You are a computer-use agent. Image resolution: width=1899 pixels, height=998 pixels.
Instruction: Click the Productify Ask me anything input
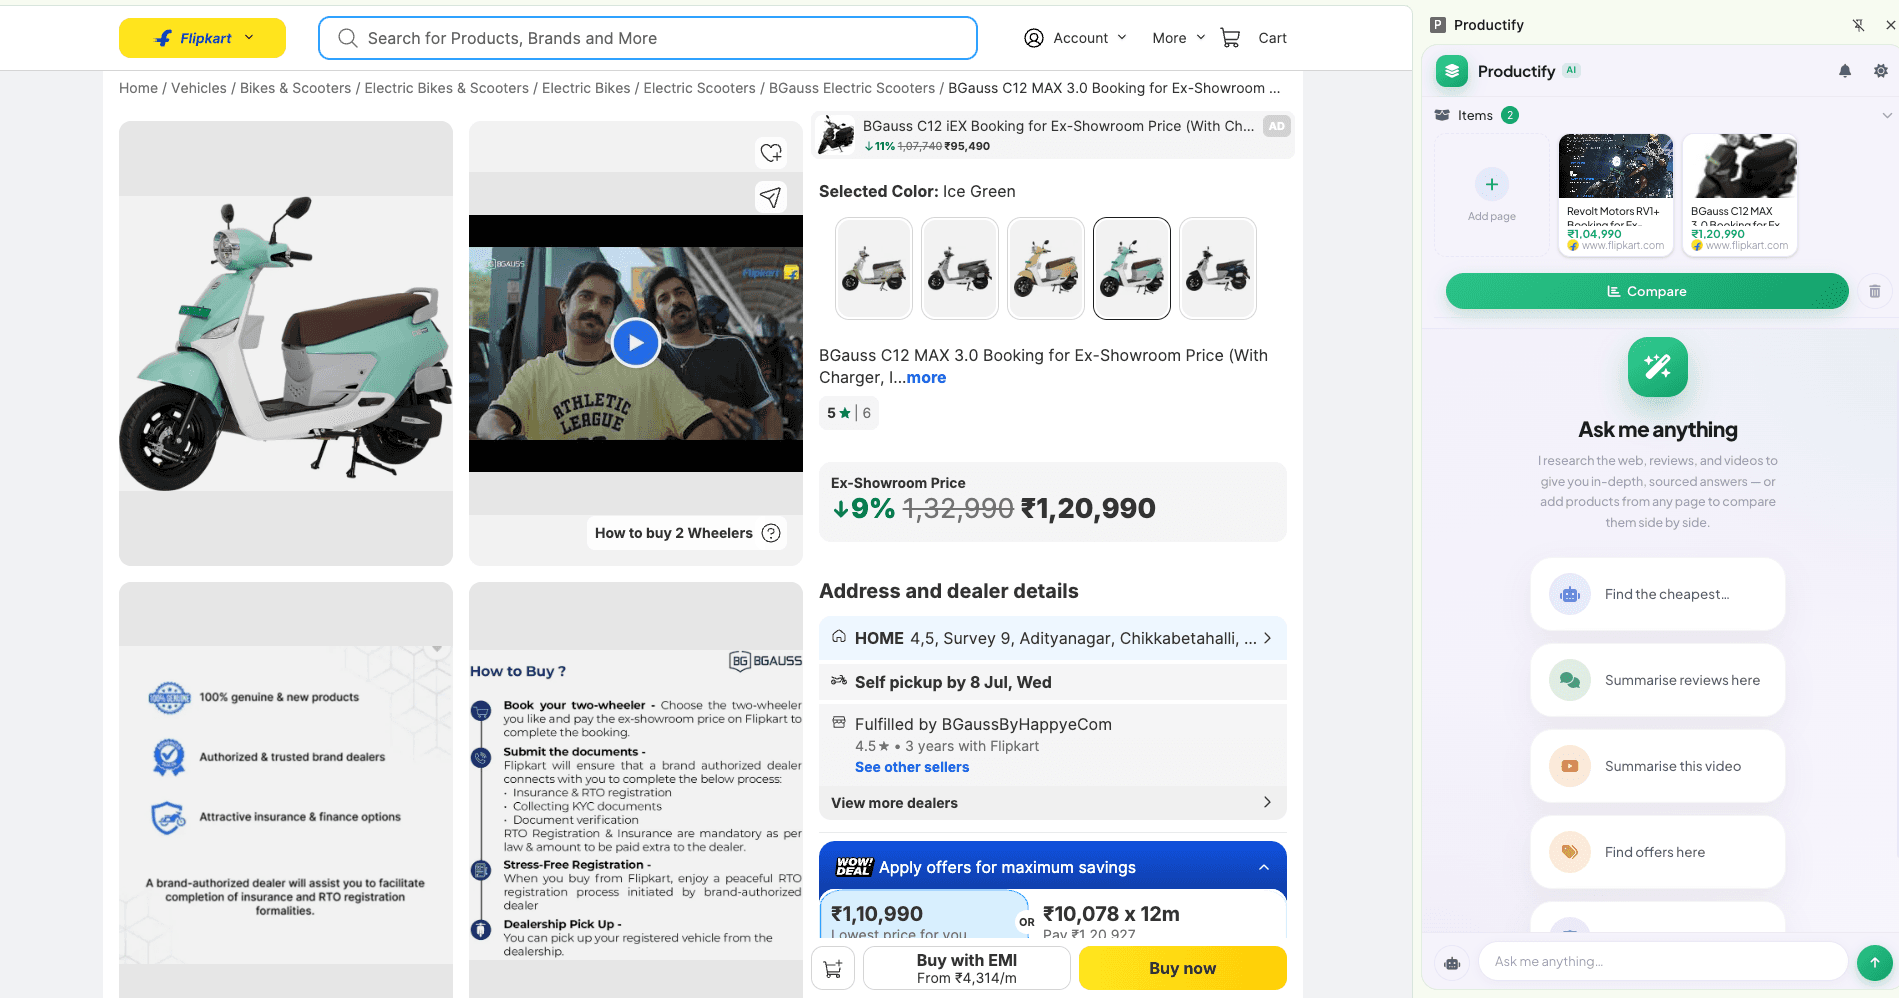(1663, 962)
